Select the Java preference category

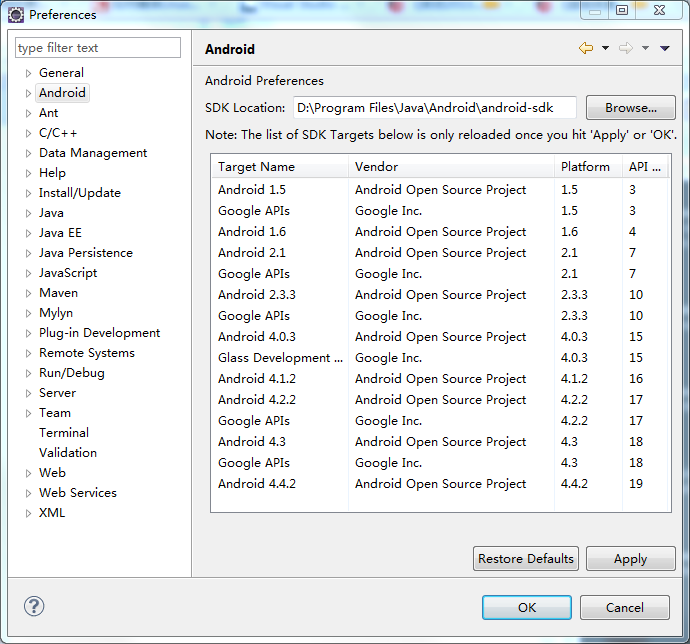click(51, 213)
